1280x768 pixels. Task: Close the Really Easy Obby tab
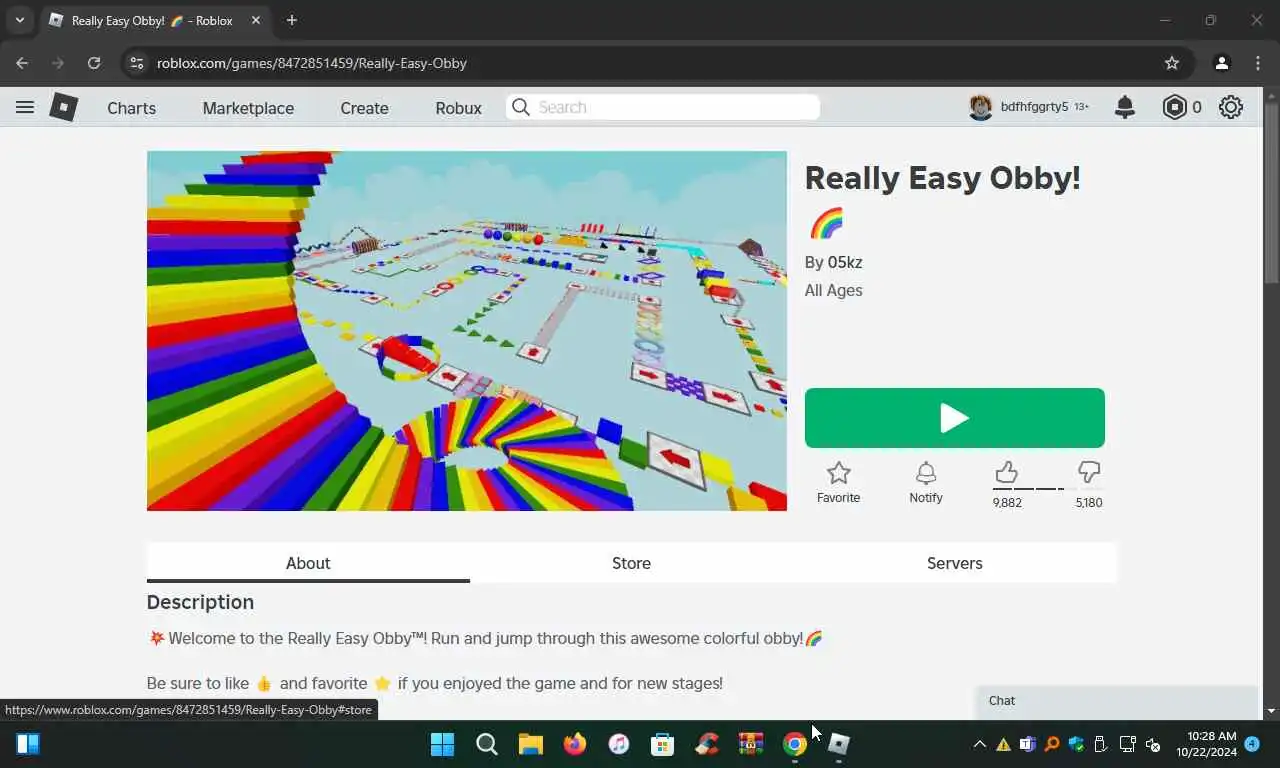click(x=256, y=20)
